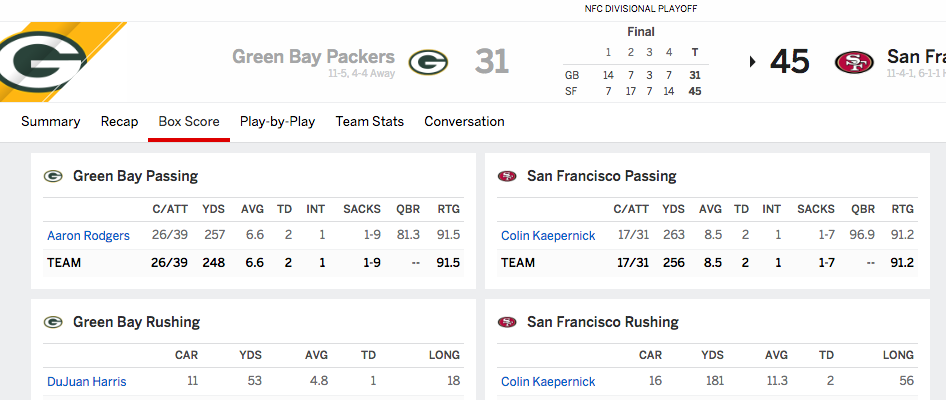Open Aaron Rodgers player link
This screenshot has height=400, width=946.
(89, 236)
